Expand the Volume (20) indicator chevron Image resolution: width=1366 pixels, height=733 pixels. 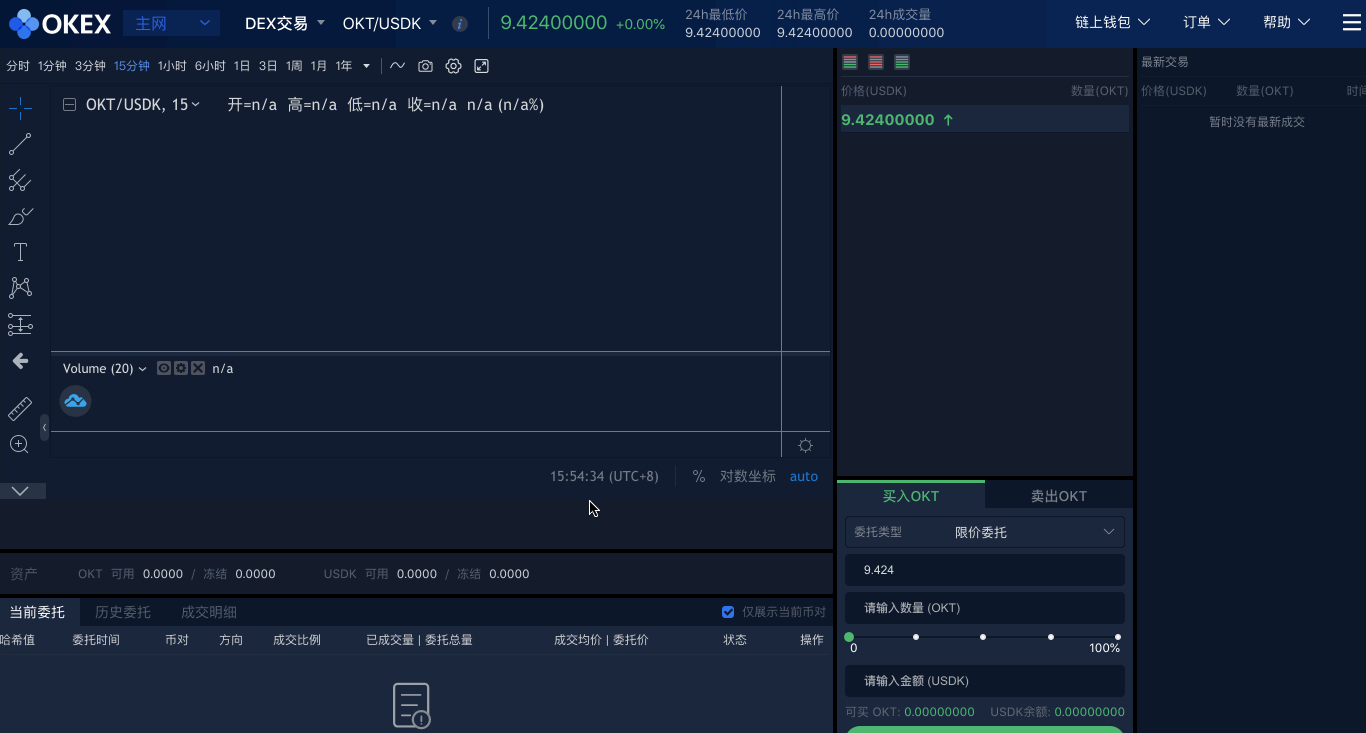click(x=142, y=369)
